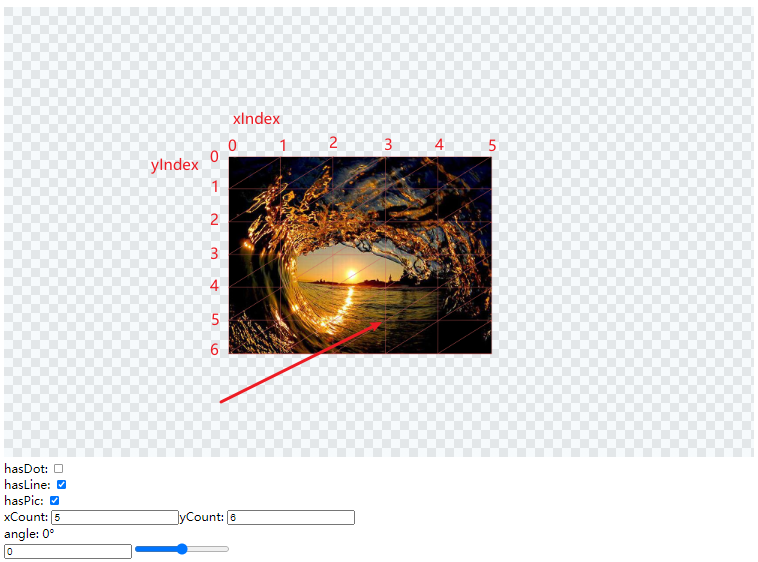Click the 'hasLine:' label text
The image size is (758, 562).
(x=28, y=485)
